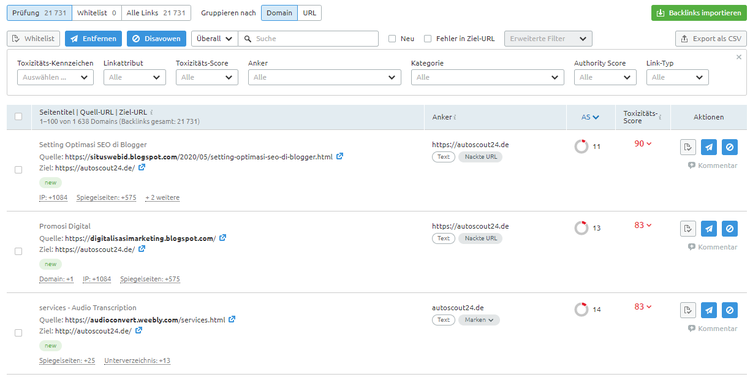This screenshot has height=377, width=750.
Task: Click the Disavowen button
Action: [156, 39]
